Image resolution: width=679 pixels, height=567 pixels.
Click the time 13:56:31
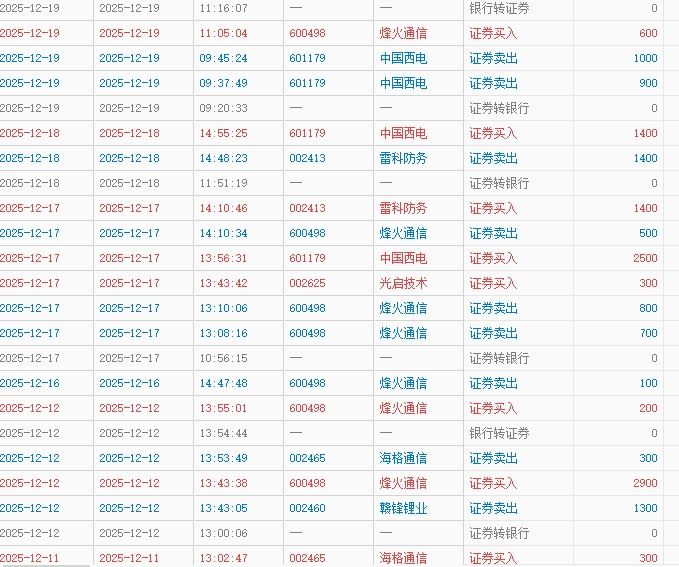(x=223, y=259)
